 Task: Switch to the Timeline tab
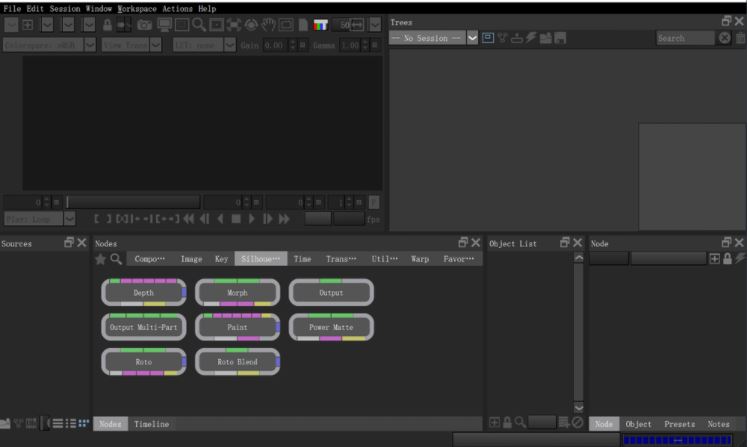click(151, 424)
